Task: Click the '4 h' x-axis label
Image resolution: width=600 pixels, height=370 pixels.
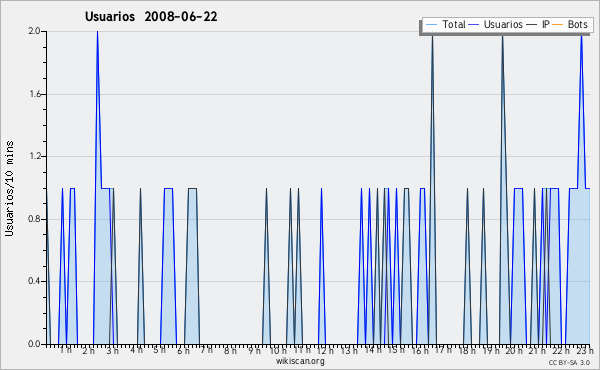Action: coord(136,350)
